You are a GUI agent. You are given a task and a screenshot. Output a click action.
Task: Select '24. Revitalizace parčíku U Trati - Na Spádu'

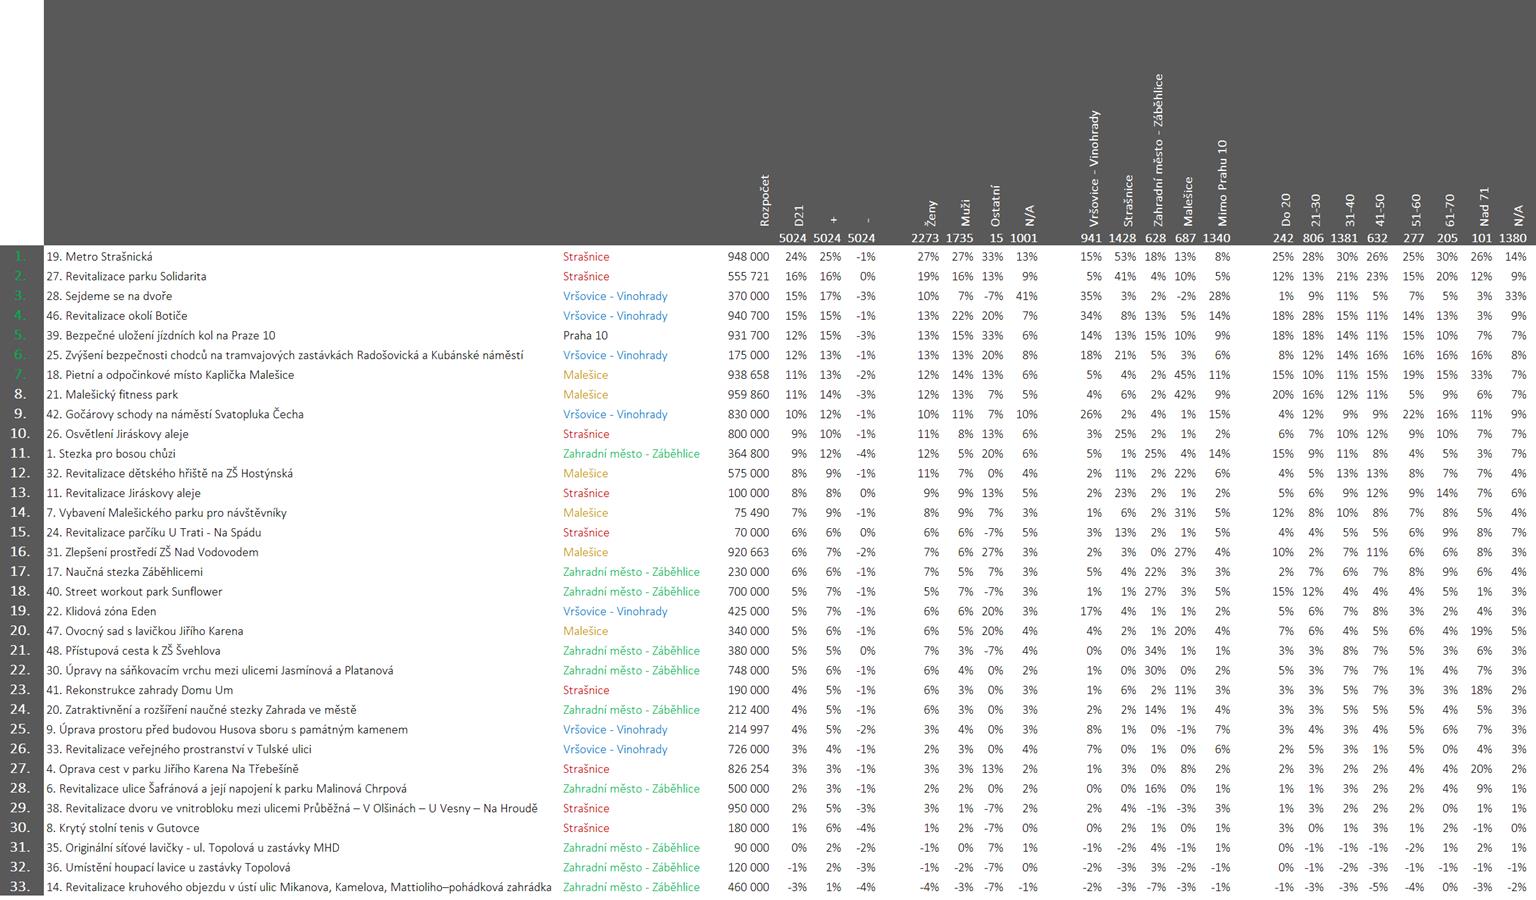click(153, 532)
